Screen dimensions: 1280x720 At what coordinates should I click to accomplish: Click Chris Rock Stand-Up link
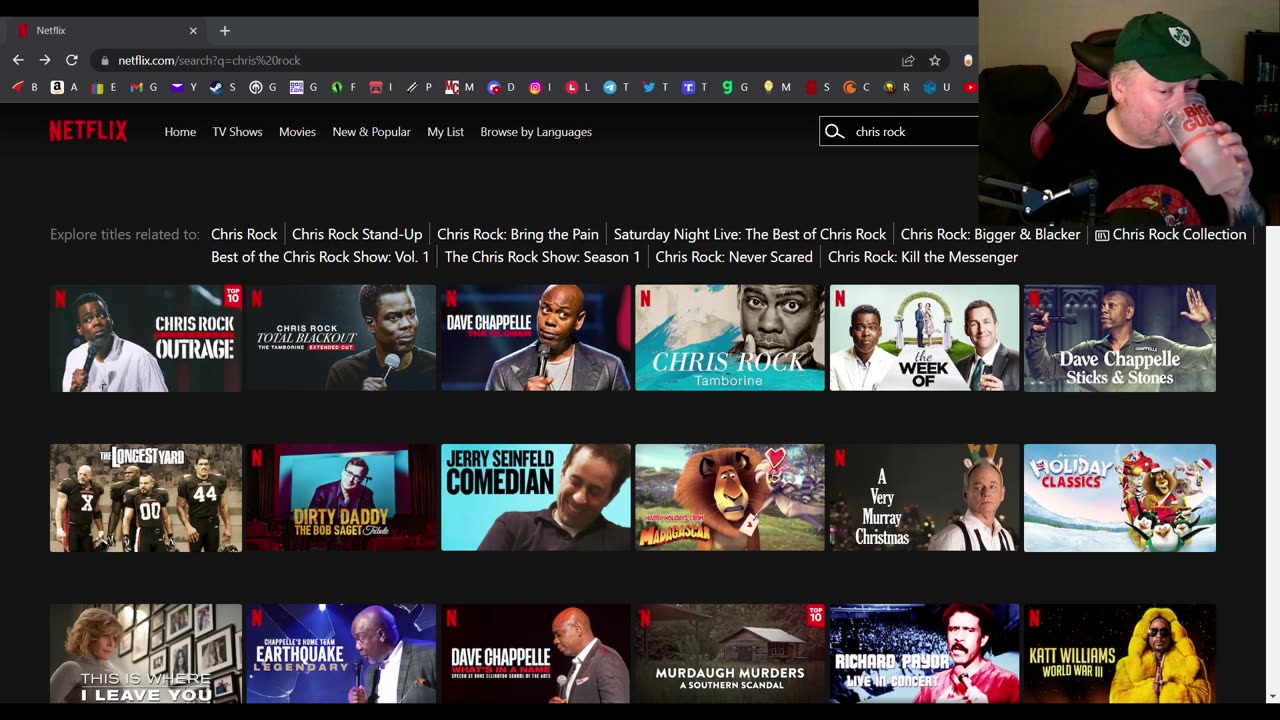point(357,234)
